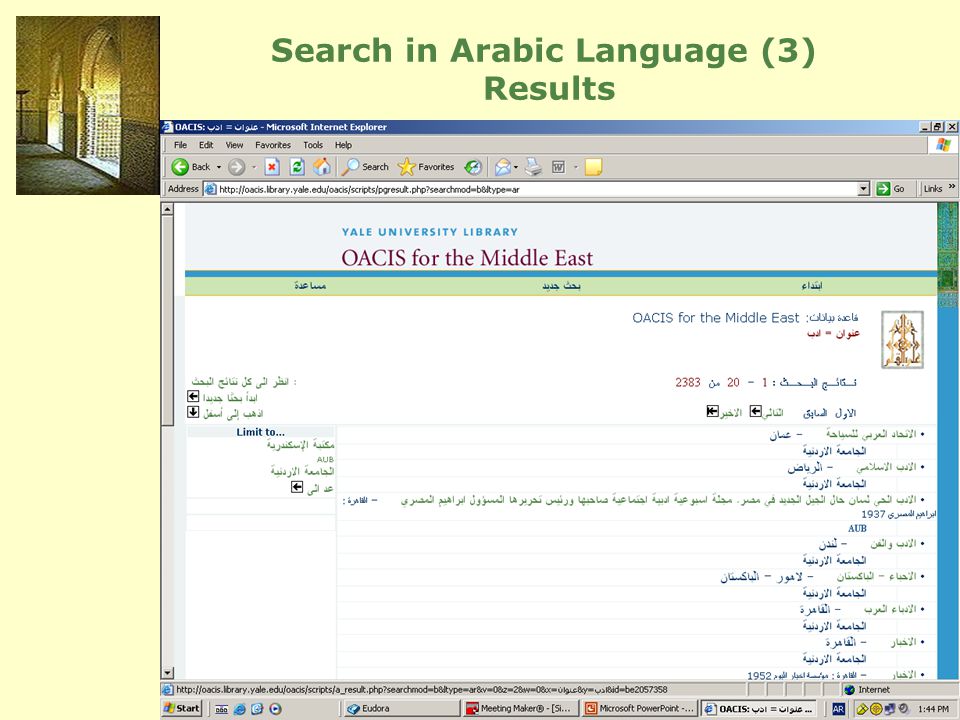Open the Edit with Word dropdown arrow
The height and width of the screenshot is (720, 960).
click(x=576, y=167)
